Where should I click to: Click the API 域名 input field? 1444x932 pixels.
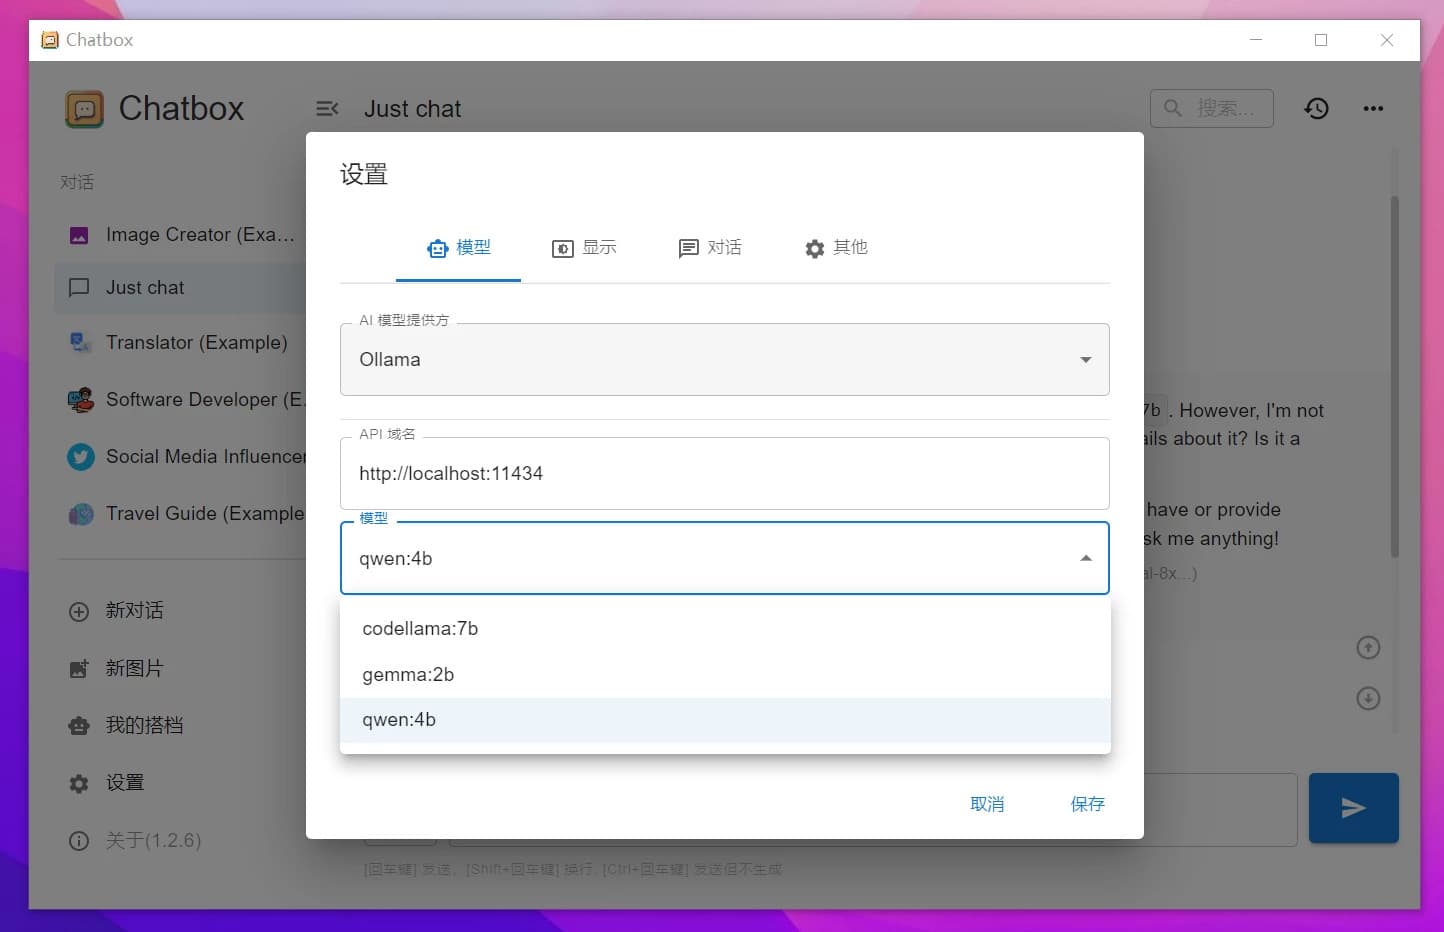tap(724, 473)
